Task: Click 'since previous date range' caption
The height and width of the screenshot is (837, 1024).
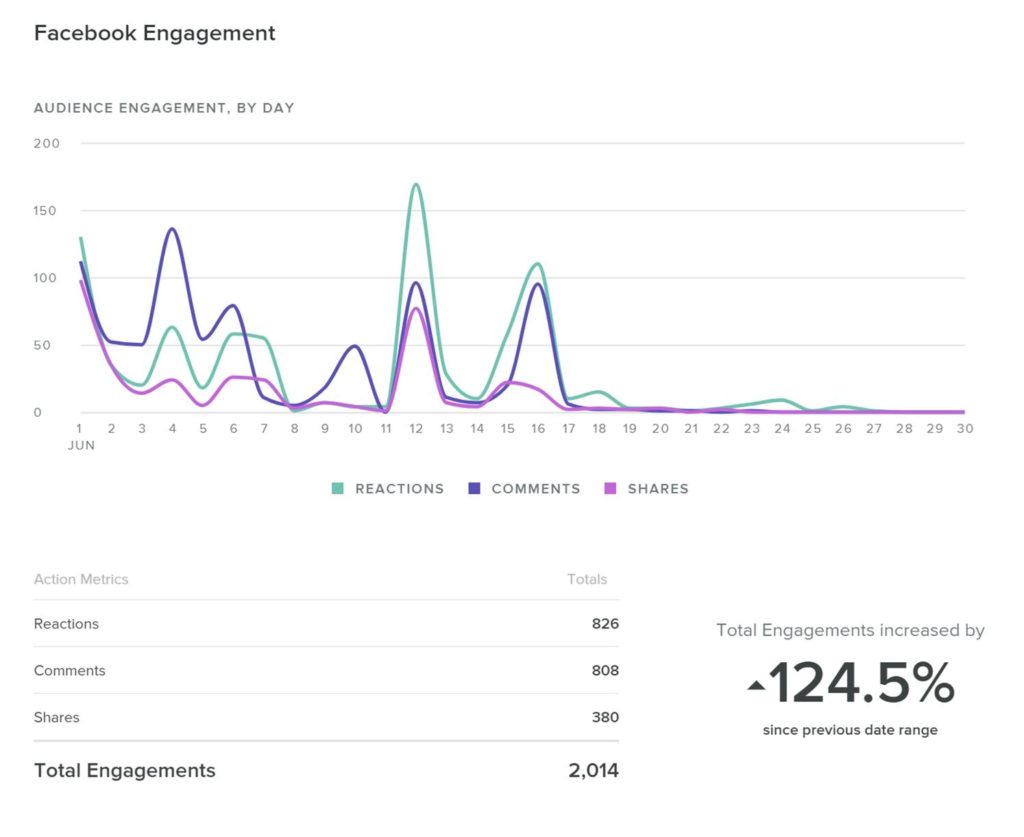Action: tap(850, 730)
